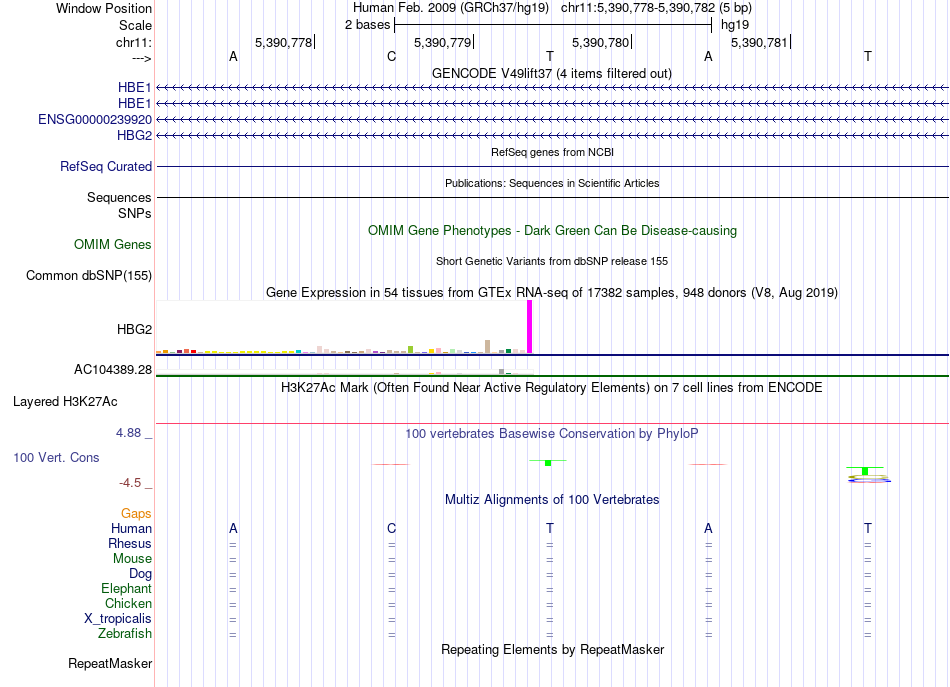Open Multiz Alignments of 100 Vertebrates title
The width and height of the screenshot is (950, 687).
click(552, 500)
